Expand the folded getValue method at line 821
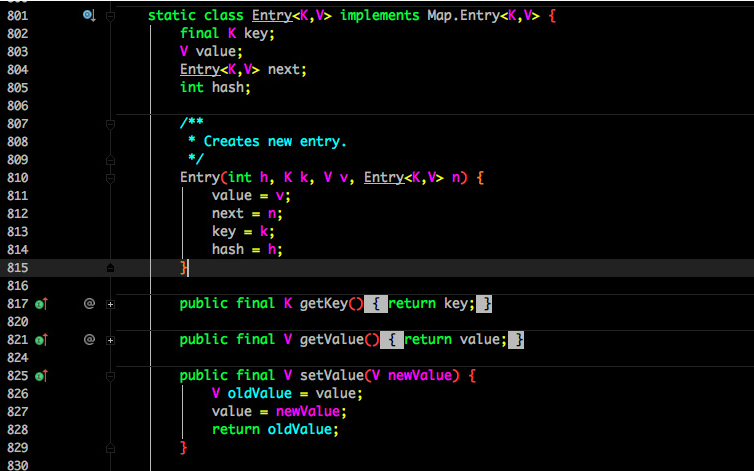Viewport: 754px width, 471px height. tap(110, 341)
